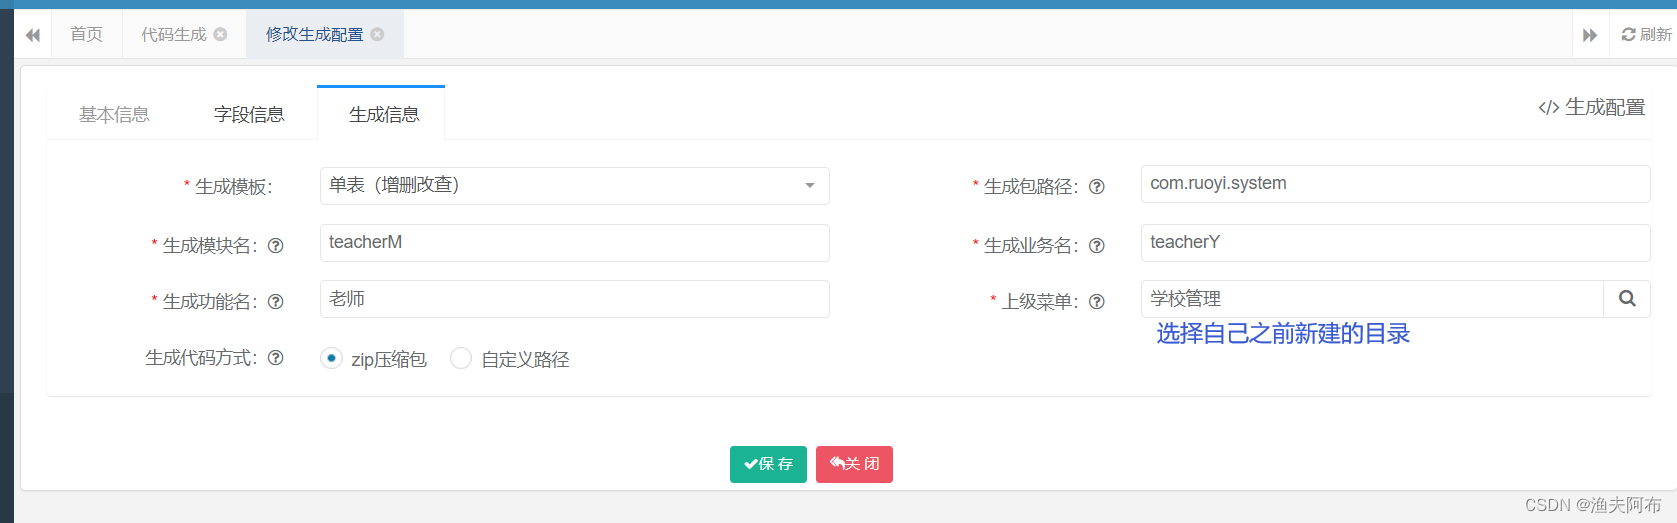The image size is (1677, 523).
Task: Click the 关闭 button
Action: pyautogui.click(x=854, y=464)
